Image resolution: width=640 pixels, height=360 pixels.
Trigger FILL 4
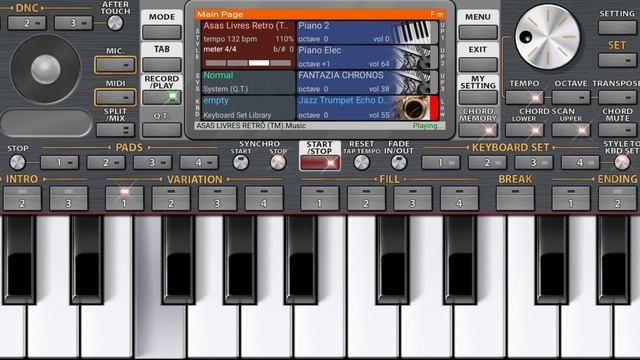coord(459,198)
